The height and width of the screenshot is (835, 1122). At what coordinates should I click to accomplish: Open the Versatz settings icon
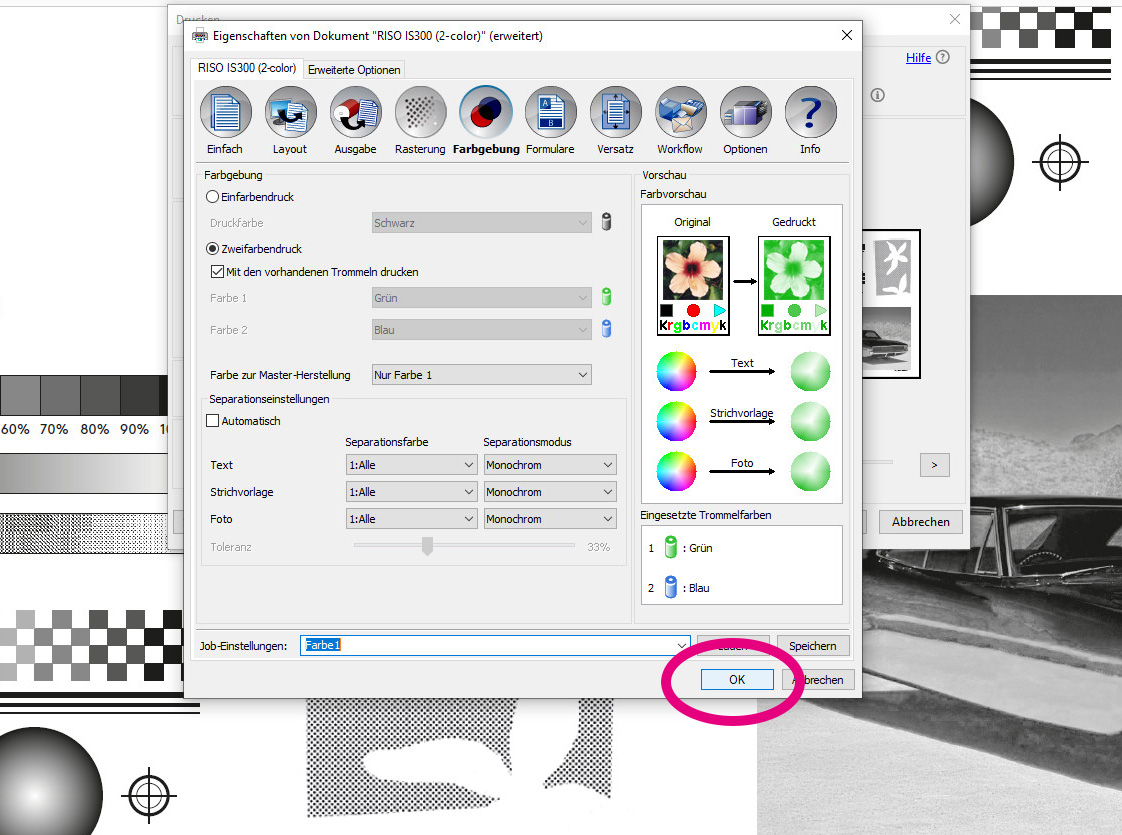[x=615, y=113]
